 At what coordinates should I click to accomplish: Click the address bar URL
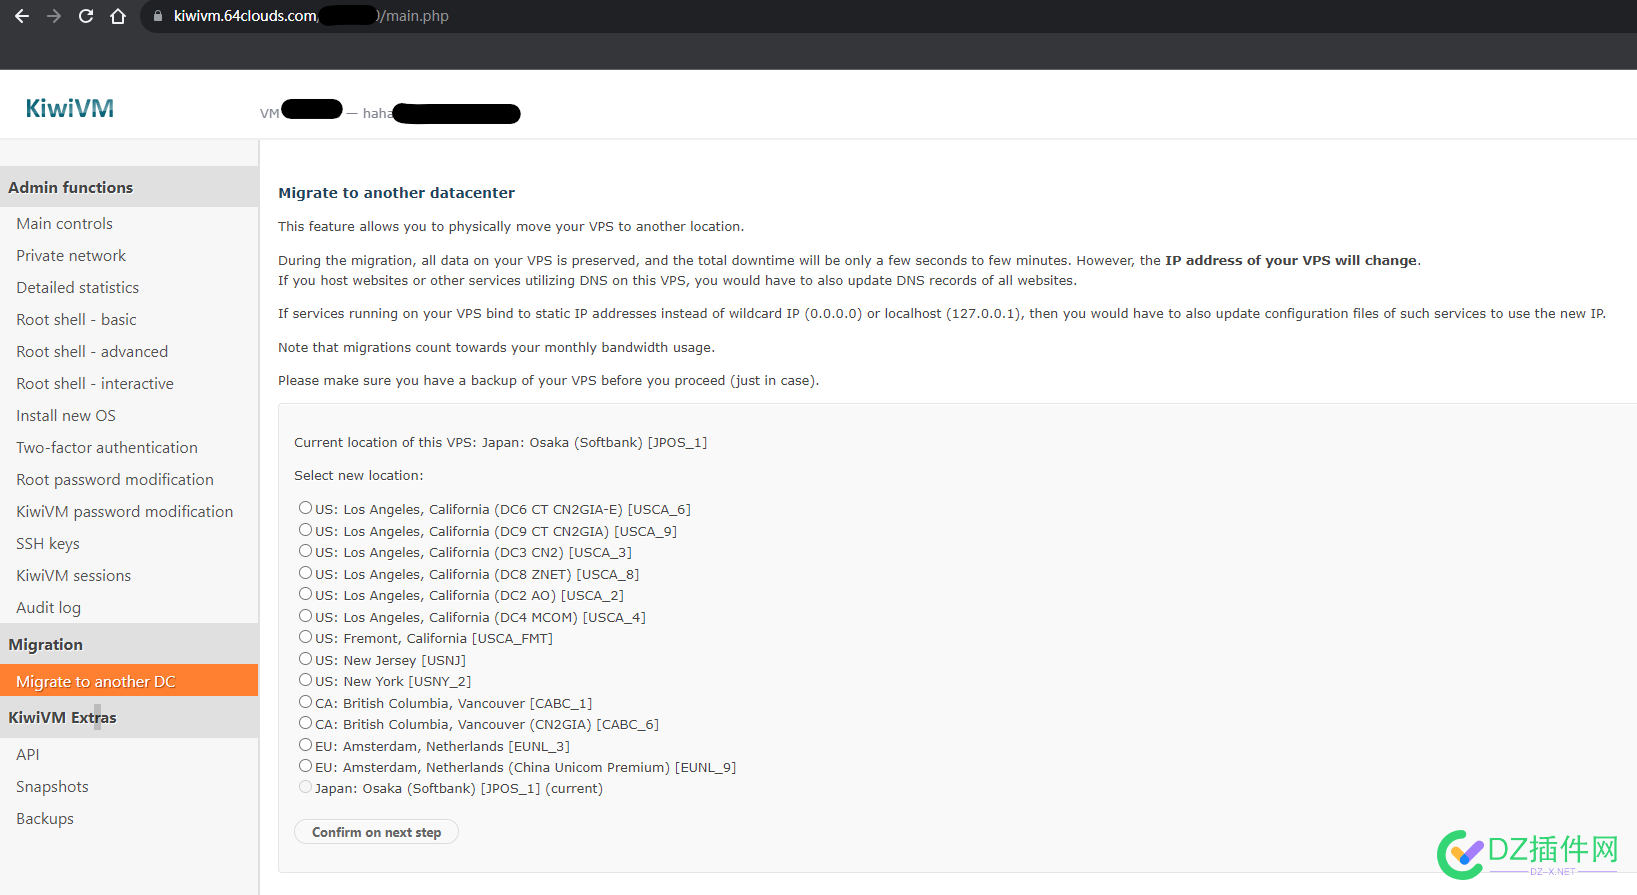coord(311,16)
